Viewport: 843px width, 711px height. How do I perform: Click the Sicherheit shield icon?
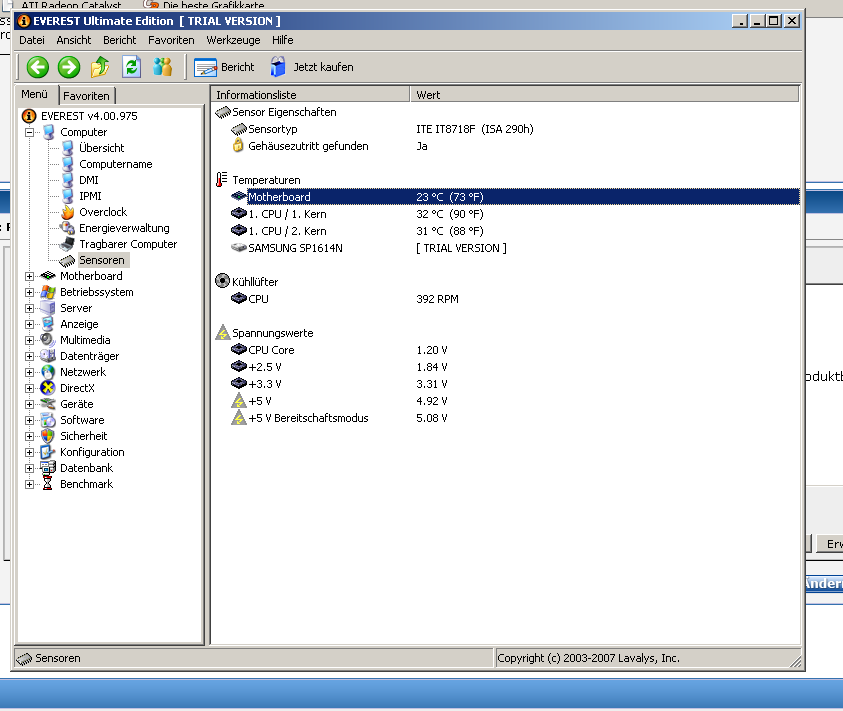(48, 436)
